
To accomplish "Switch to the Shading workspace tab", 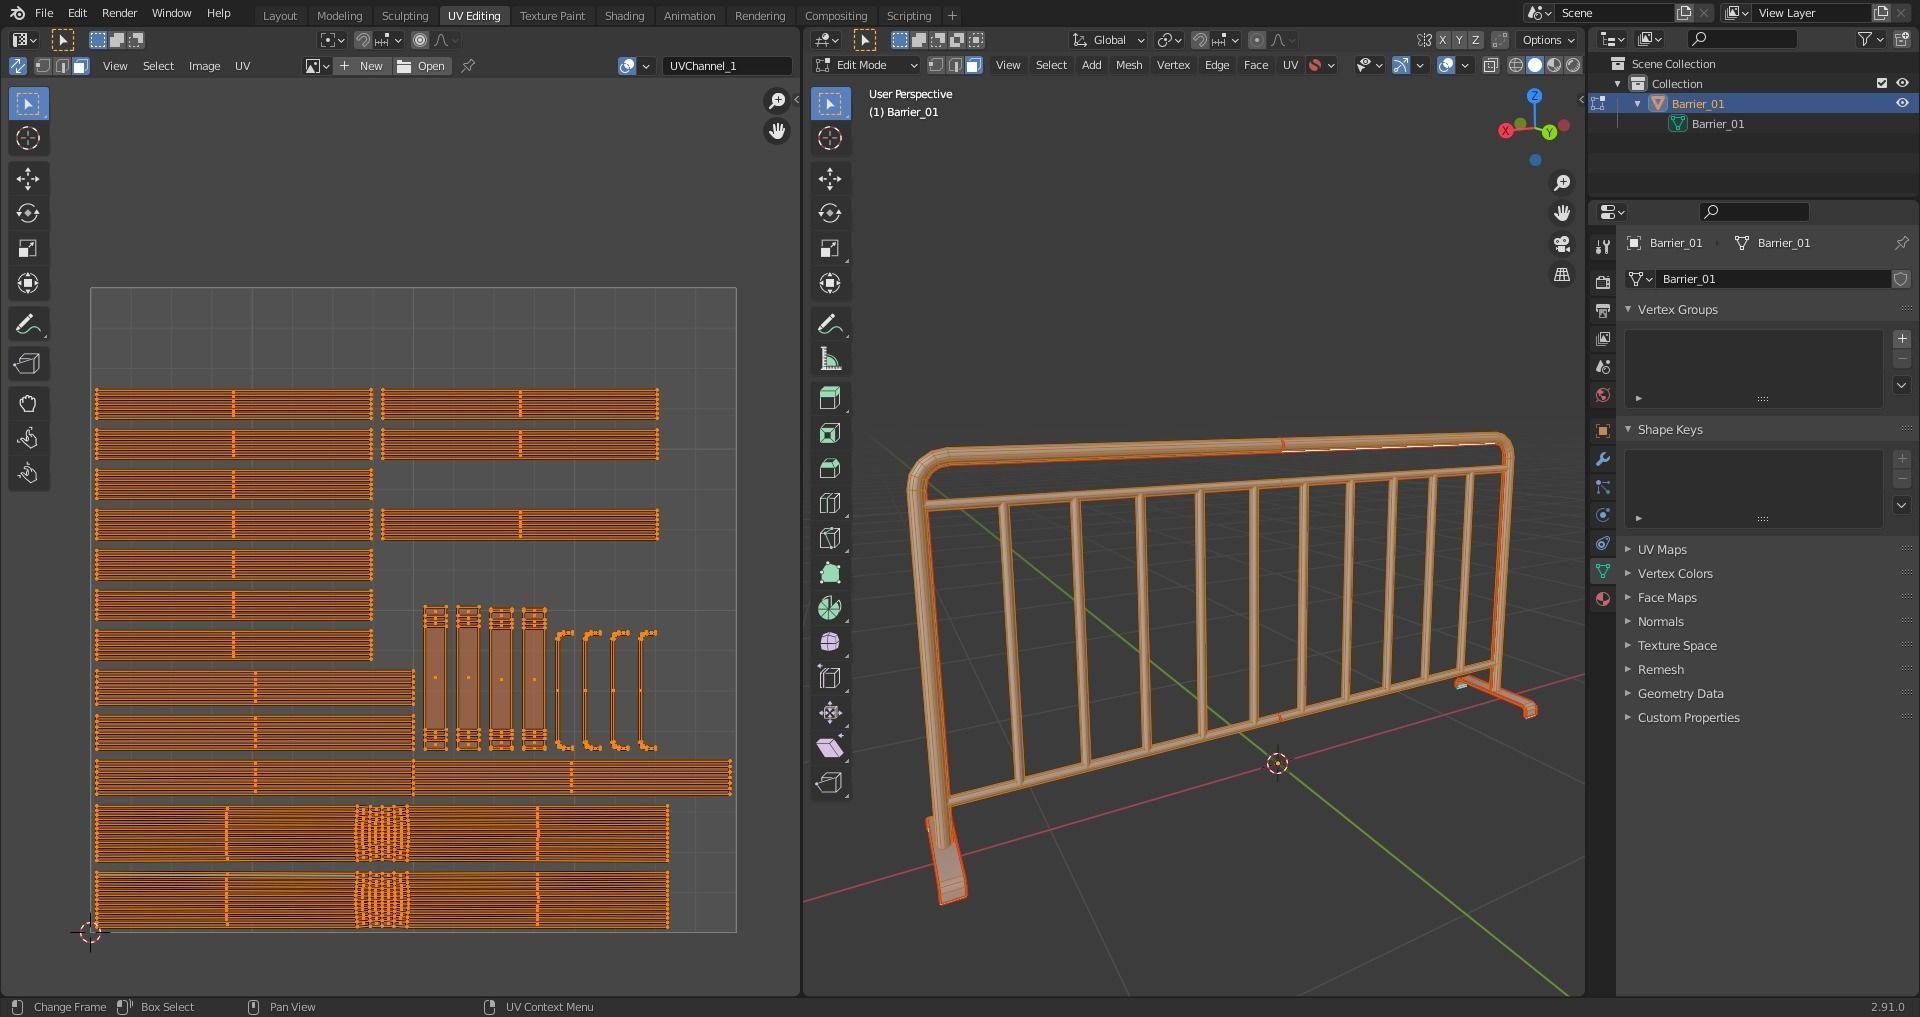I will point(624,15).
